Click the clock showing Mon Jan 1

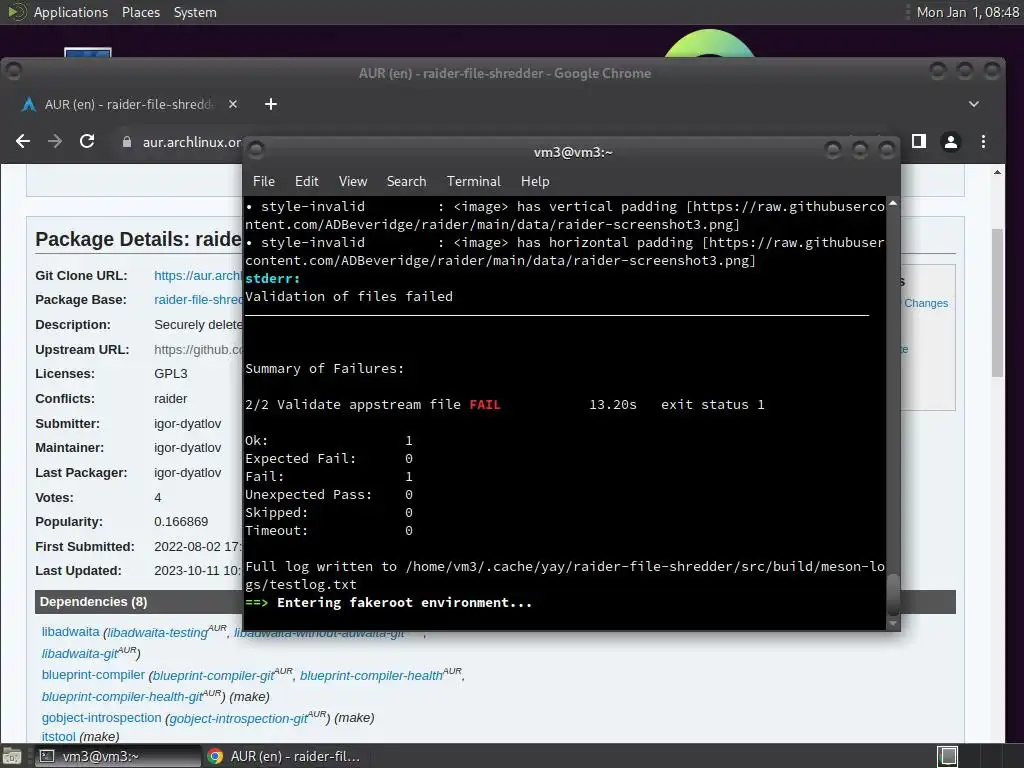(x=967, y=12)
